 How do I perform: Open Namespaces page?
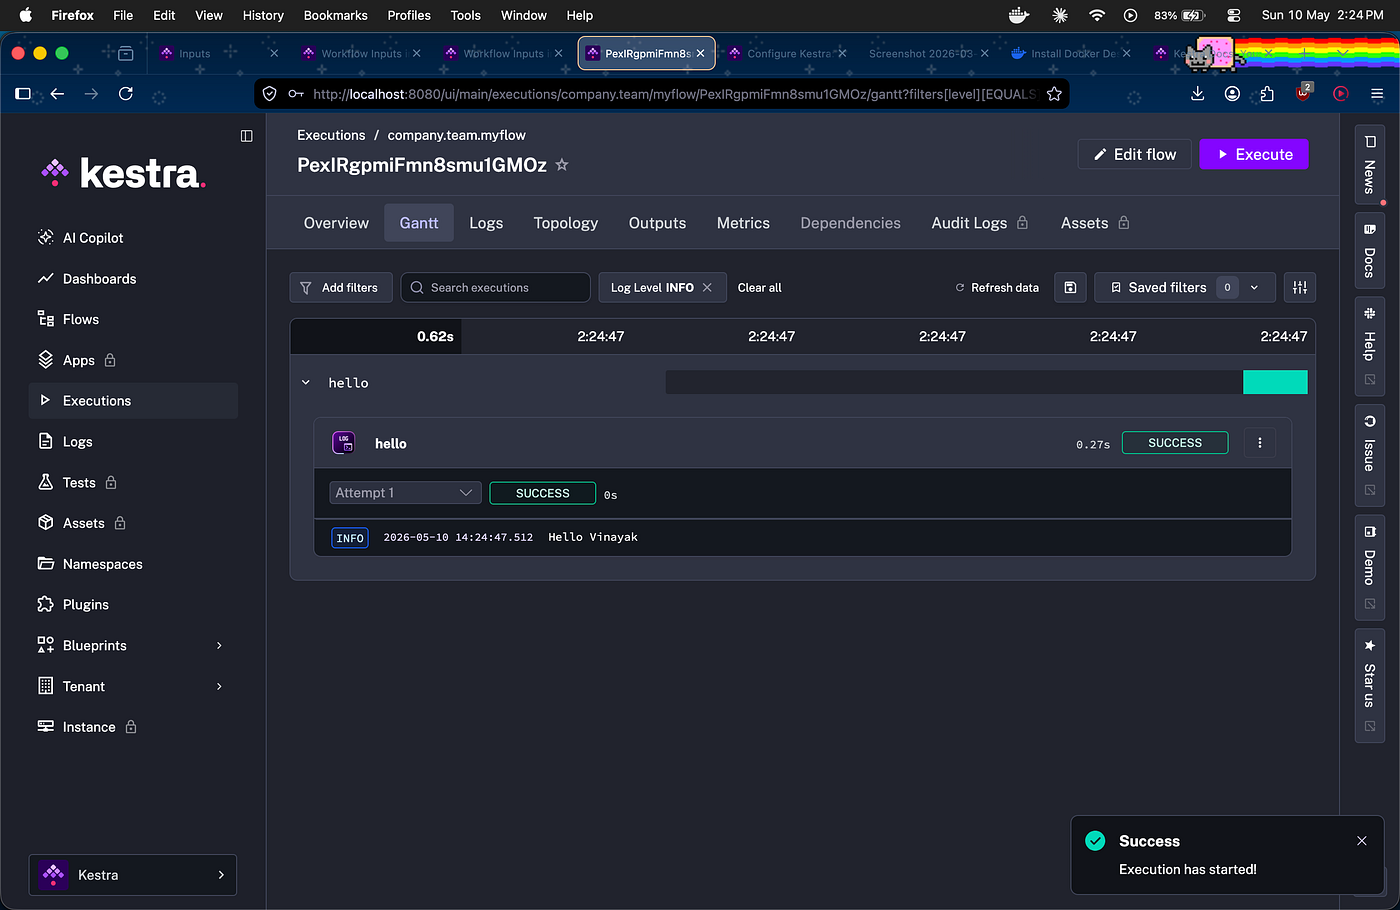tap(90, 564)
